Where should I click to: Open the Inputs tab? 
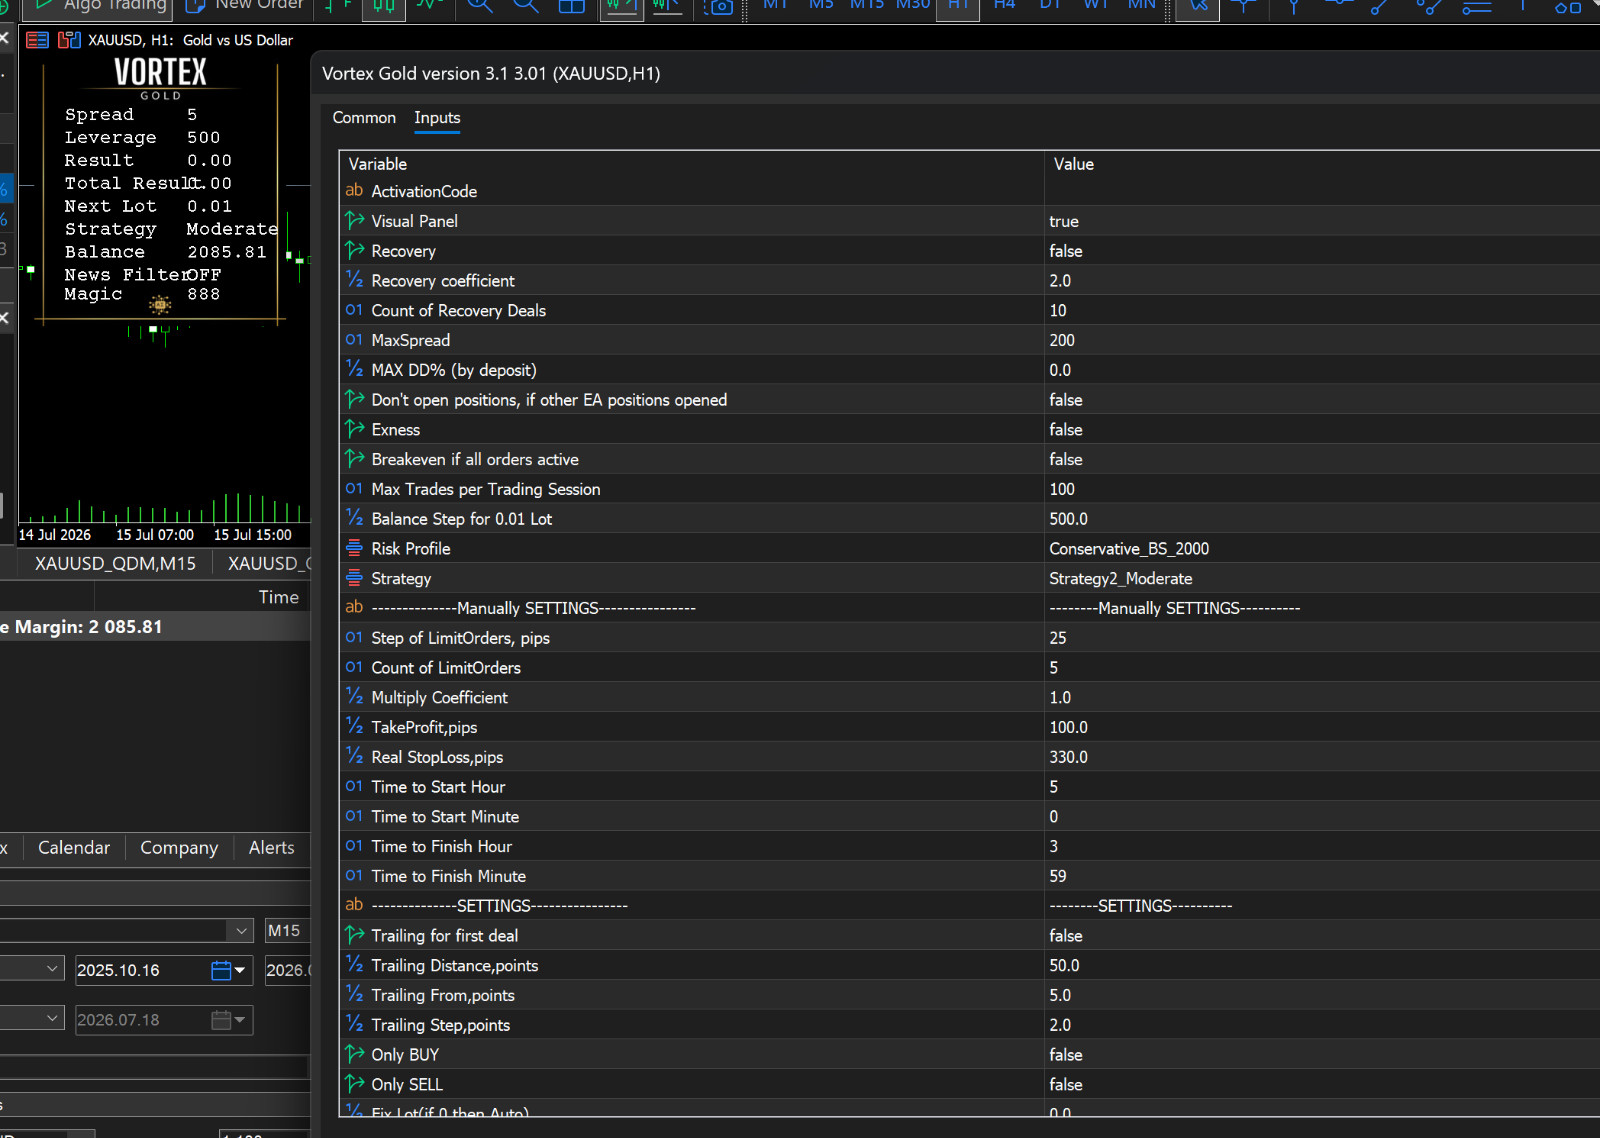(437, 118)
